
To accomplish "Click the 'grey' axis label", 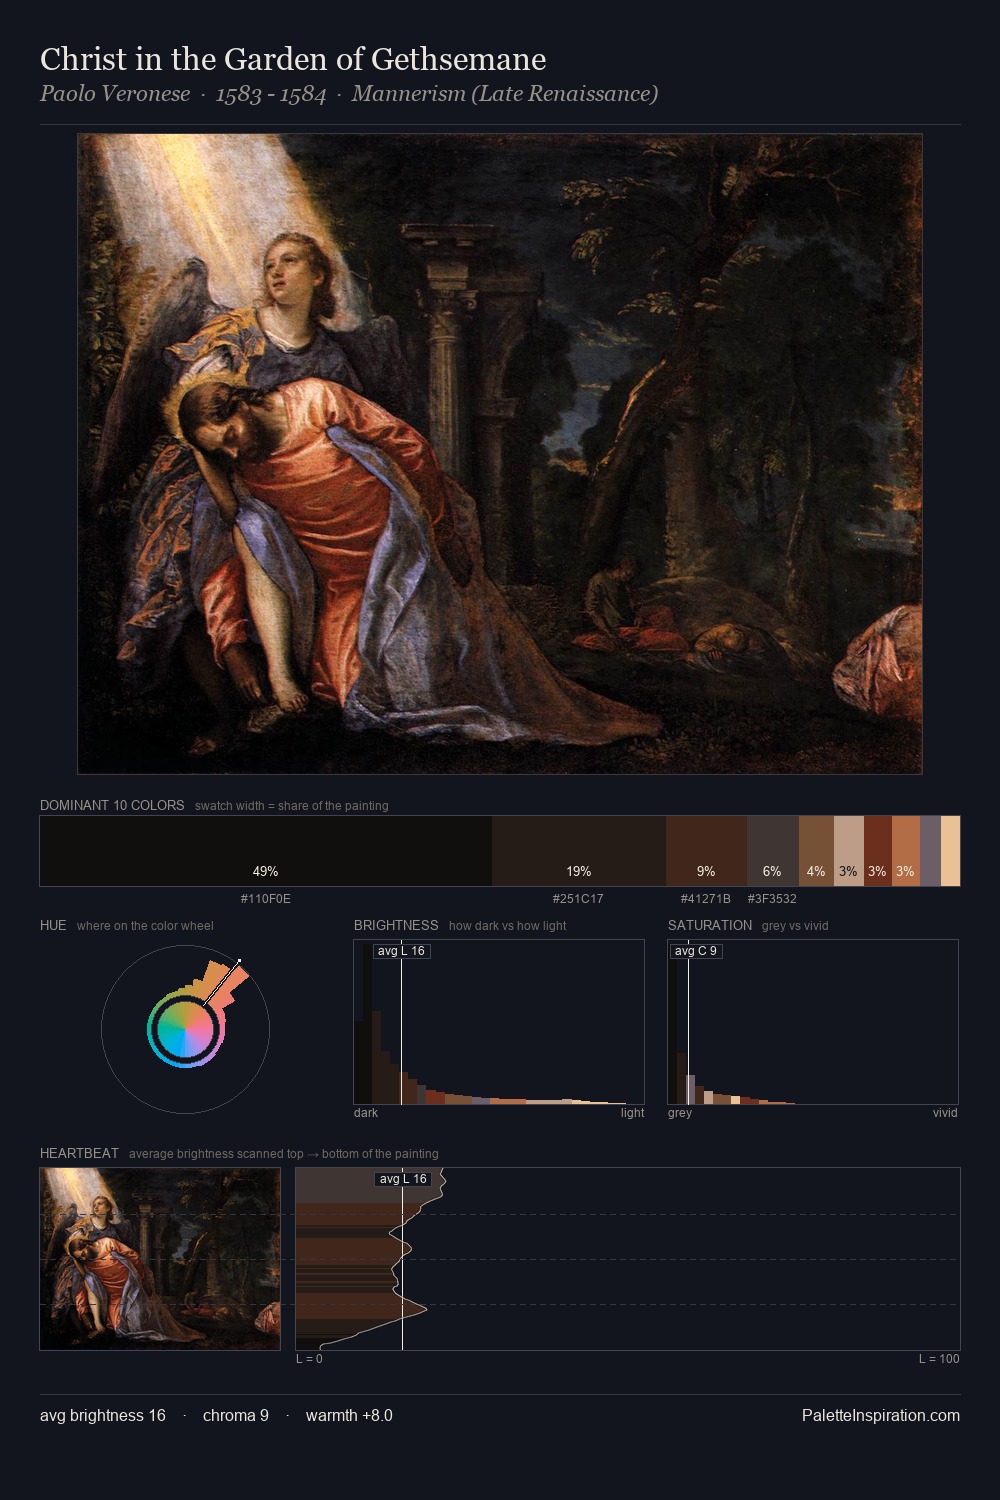I will pyautogui.click(x=680, y=1113).
